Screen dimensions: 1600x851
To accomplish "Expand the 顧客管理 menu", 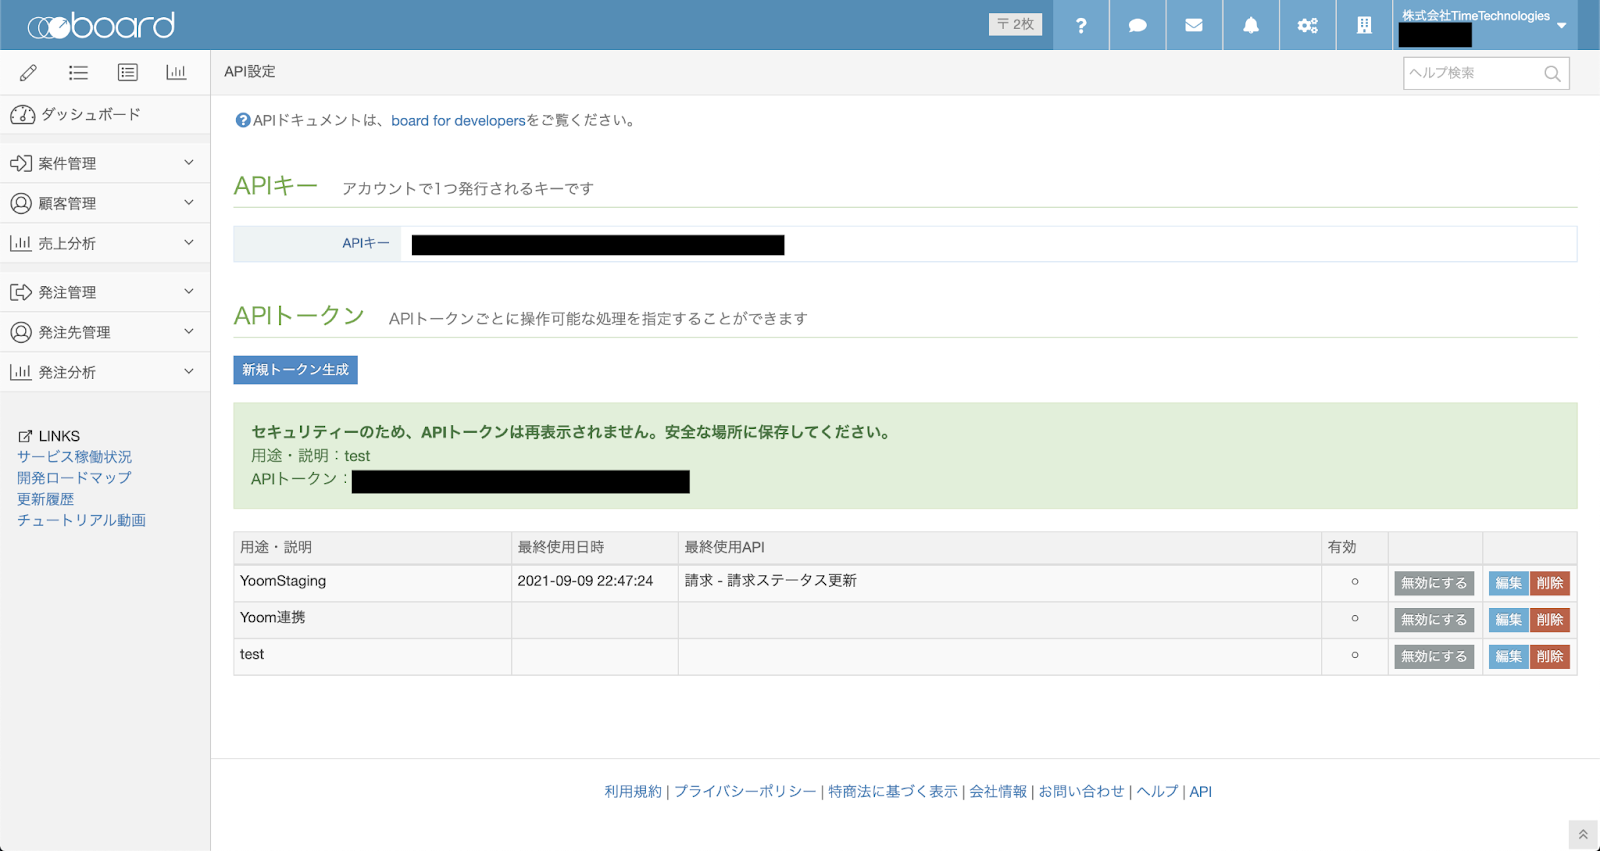I will click(x=105, y=203).
